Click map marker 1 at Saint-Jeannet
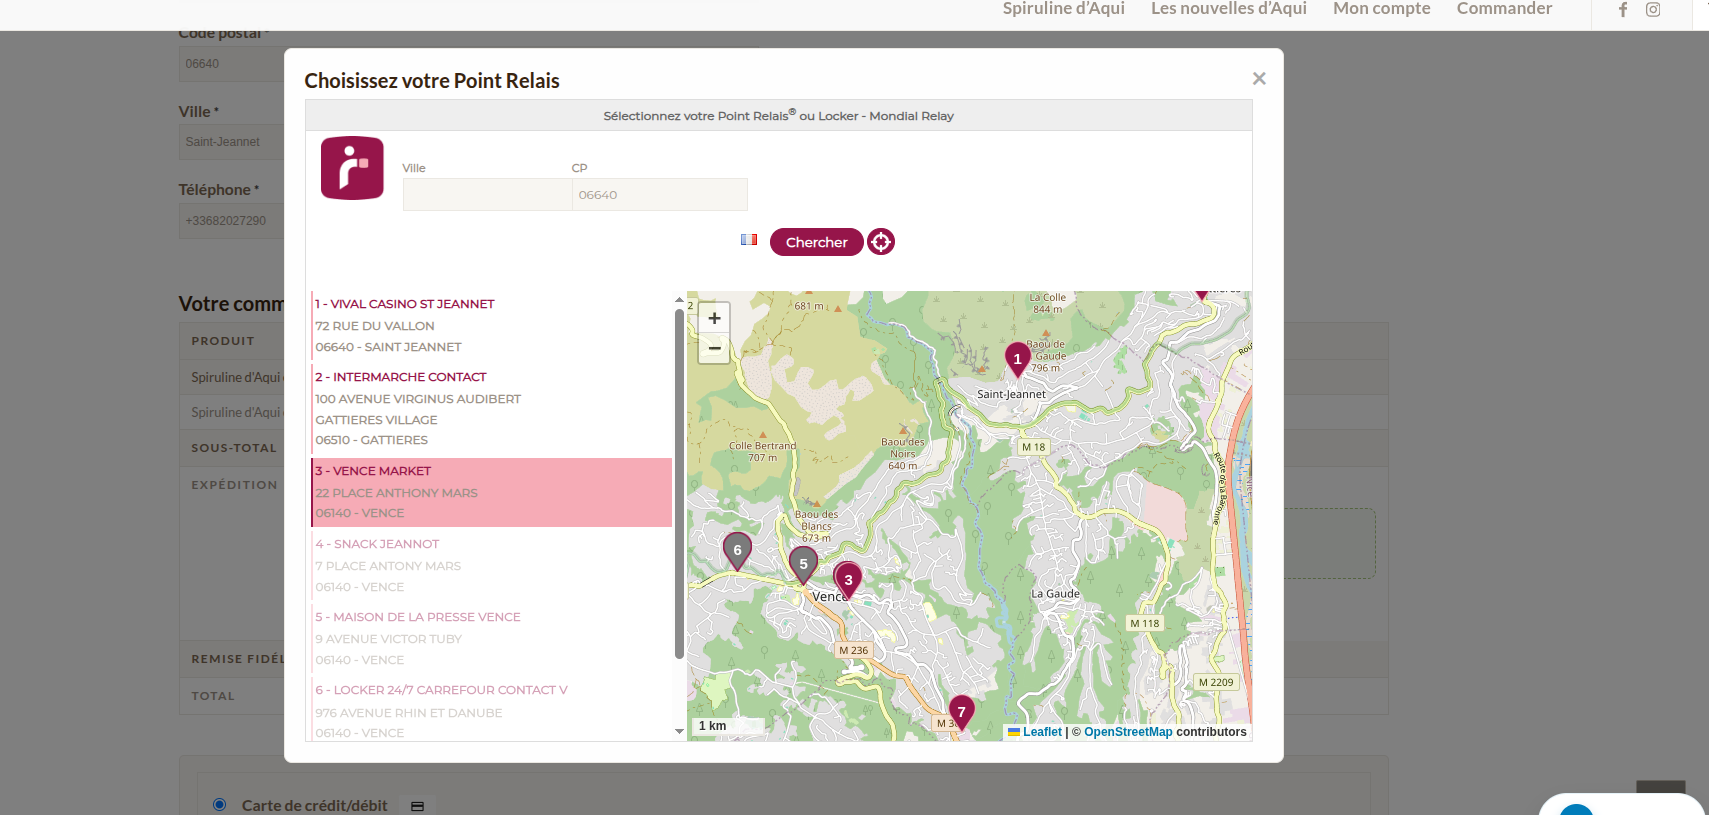The height and width of the screenshot is (815, 1709). (x=1017, y=359)
